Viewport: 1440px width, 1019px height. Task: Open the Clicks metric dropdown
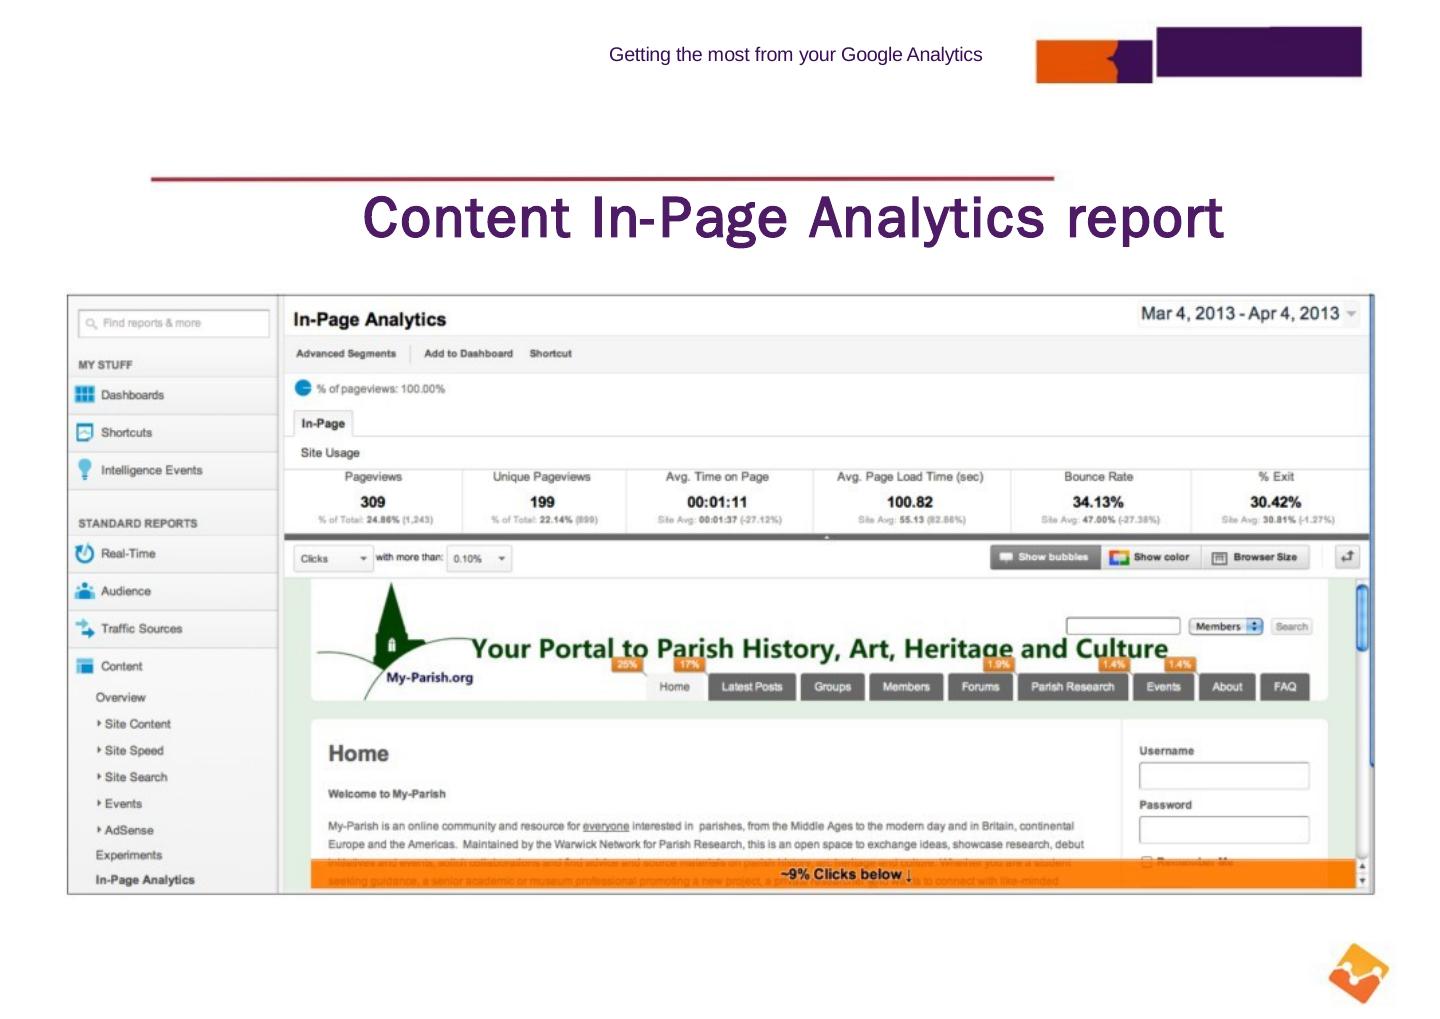pyautogui.click(x=333, y=558)
